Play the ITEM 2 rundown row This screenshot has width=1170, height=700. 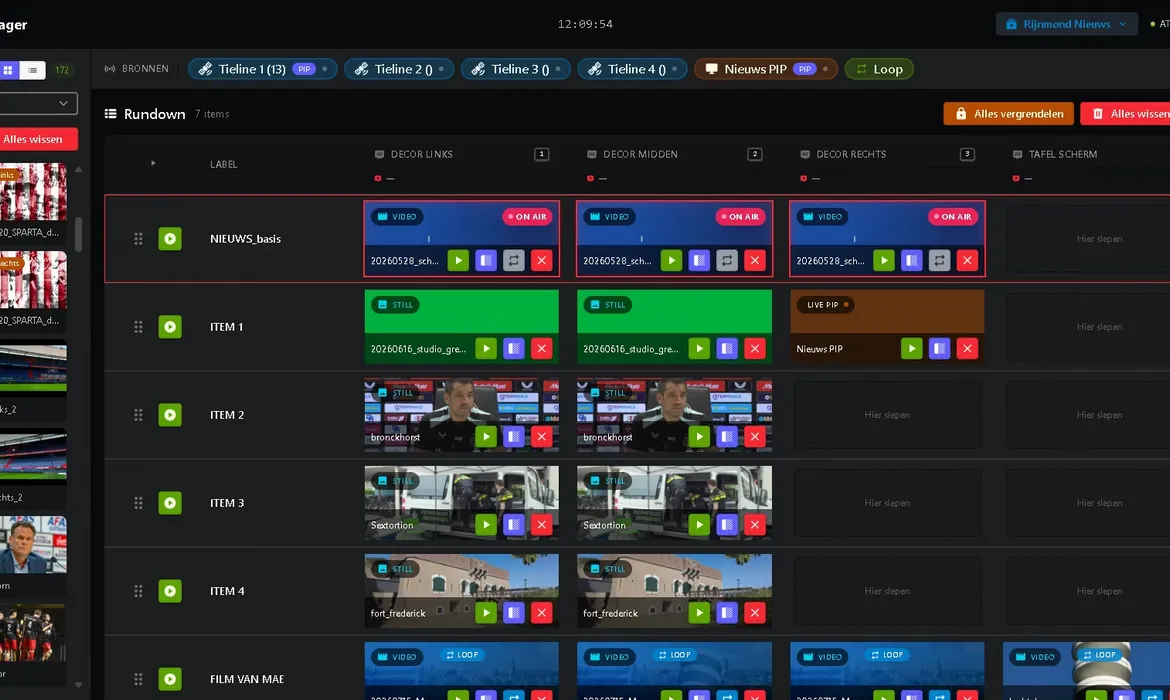click(x=170, y=415)
